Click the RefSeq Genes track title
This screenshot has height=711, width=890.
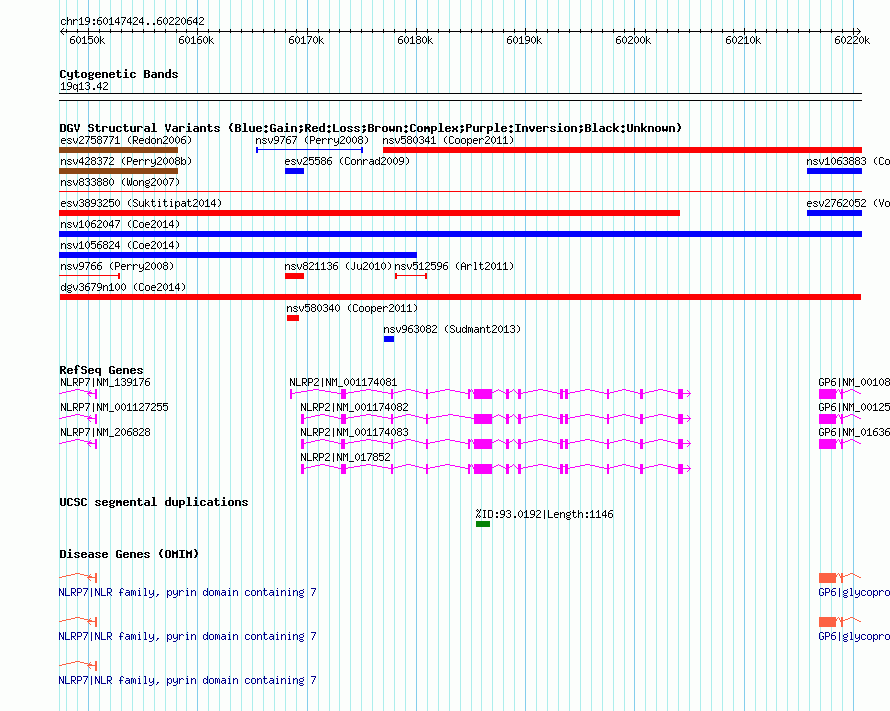101,370
